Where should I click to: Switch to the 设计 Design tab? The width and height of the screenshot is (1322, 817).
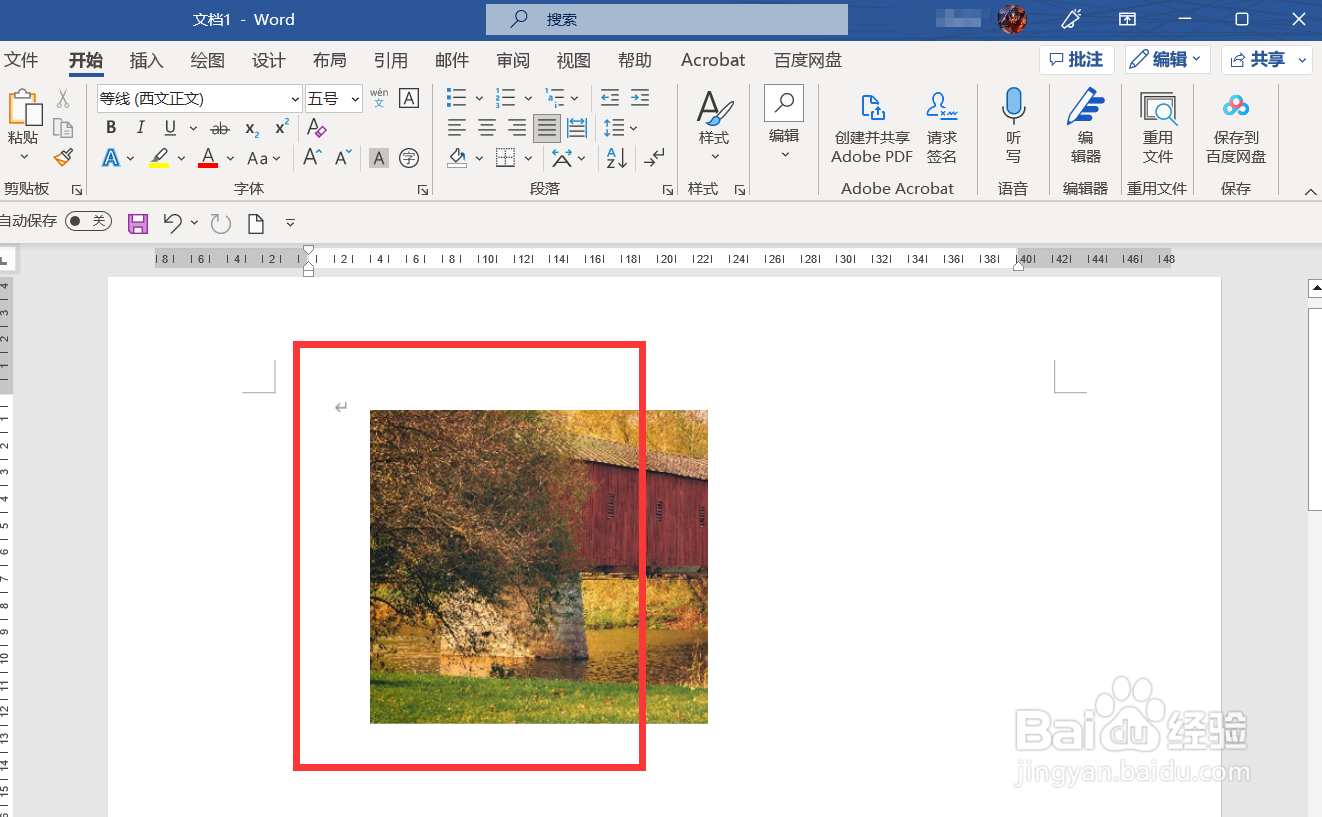tap(268, 60)
